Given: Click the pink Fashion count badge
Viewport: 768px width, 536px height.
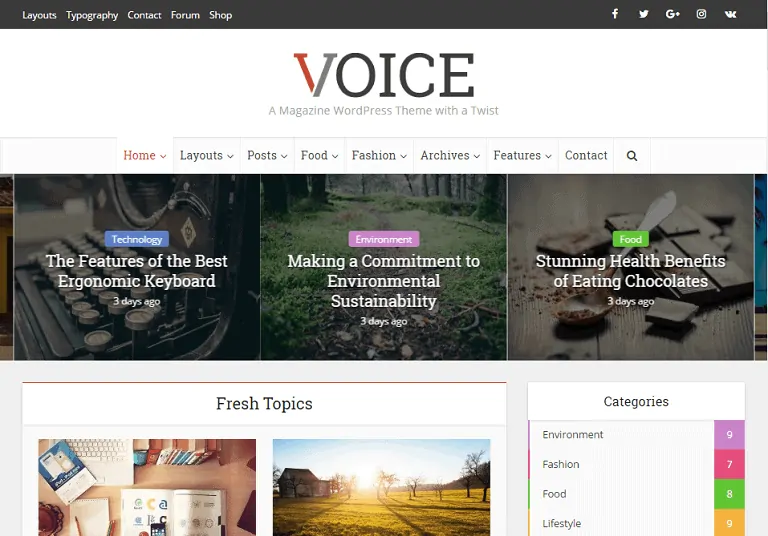Looking at the screenshot, I should pyautogui.click(x=729, y=464).
